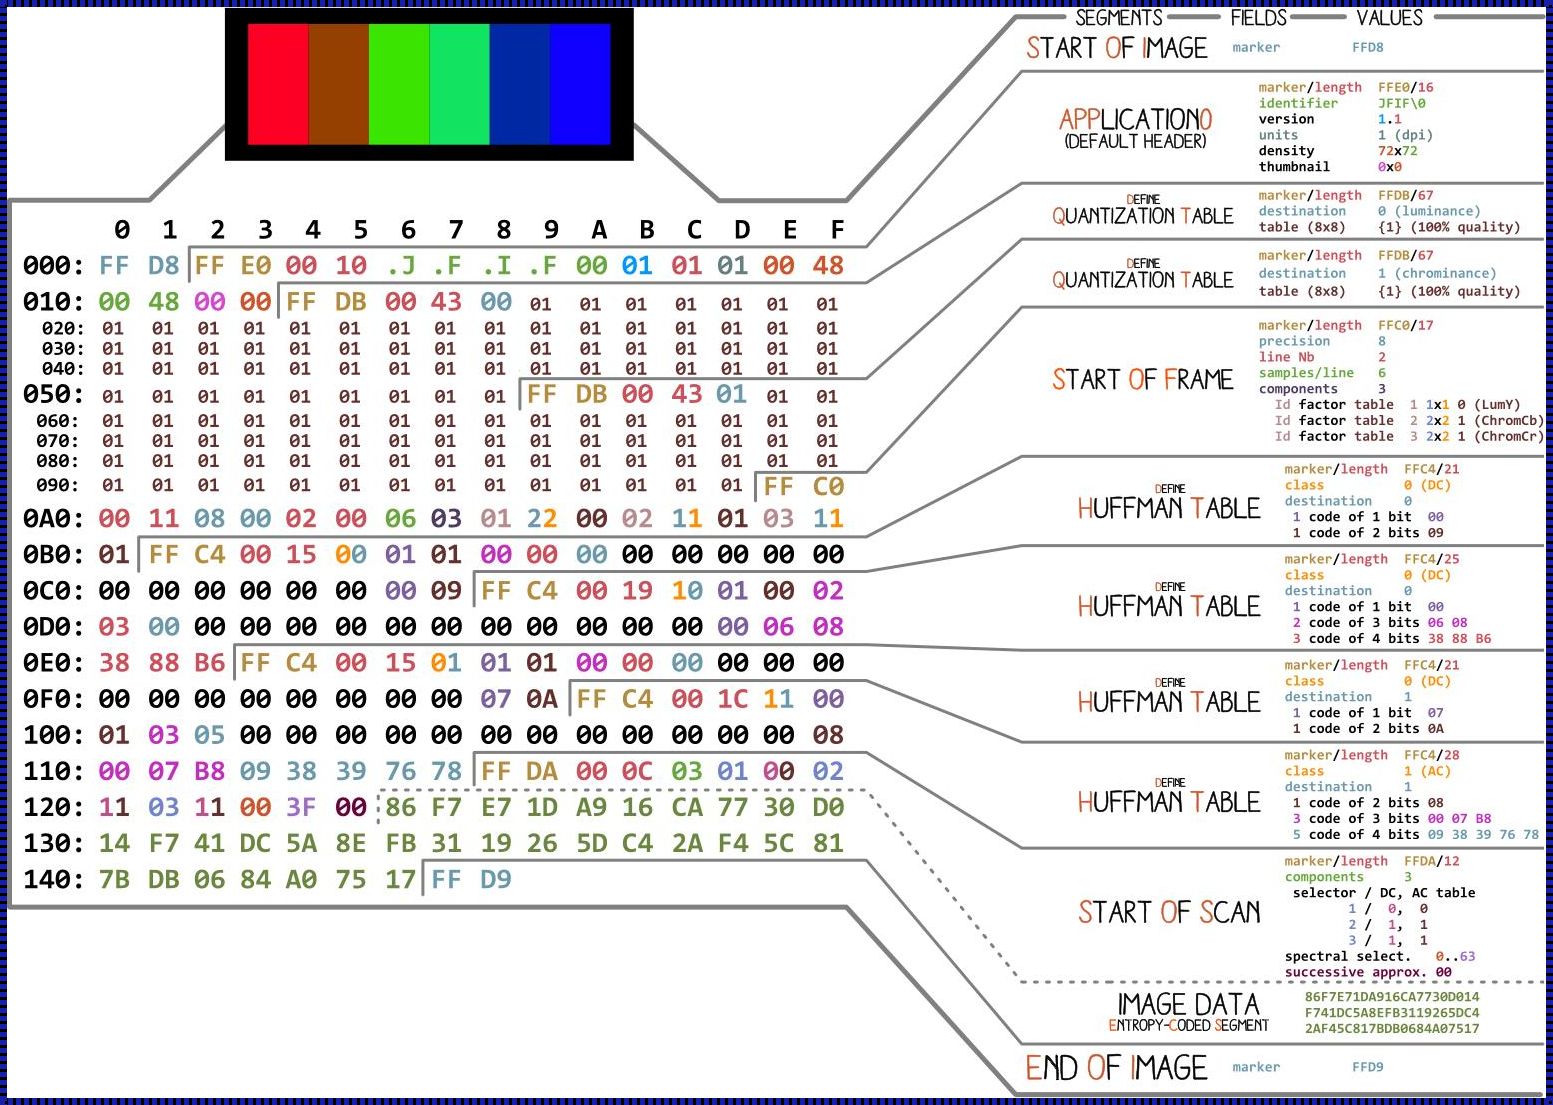The width and height of the screenshot is (1553, 1105).
Task: Click the FFC0/17 marker/length value
Action: (1406, 325)
